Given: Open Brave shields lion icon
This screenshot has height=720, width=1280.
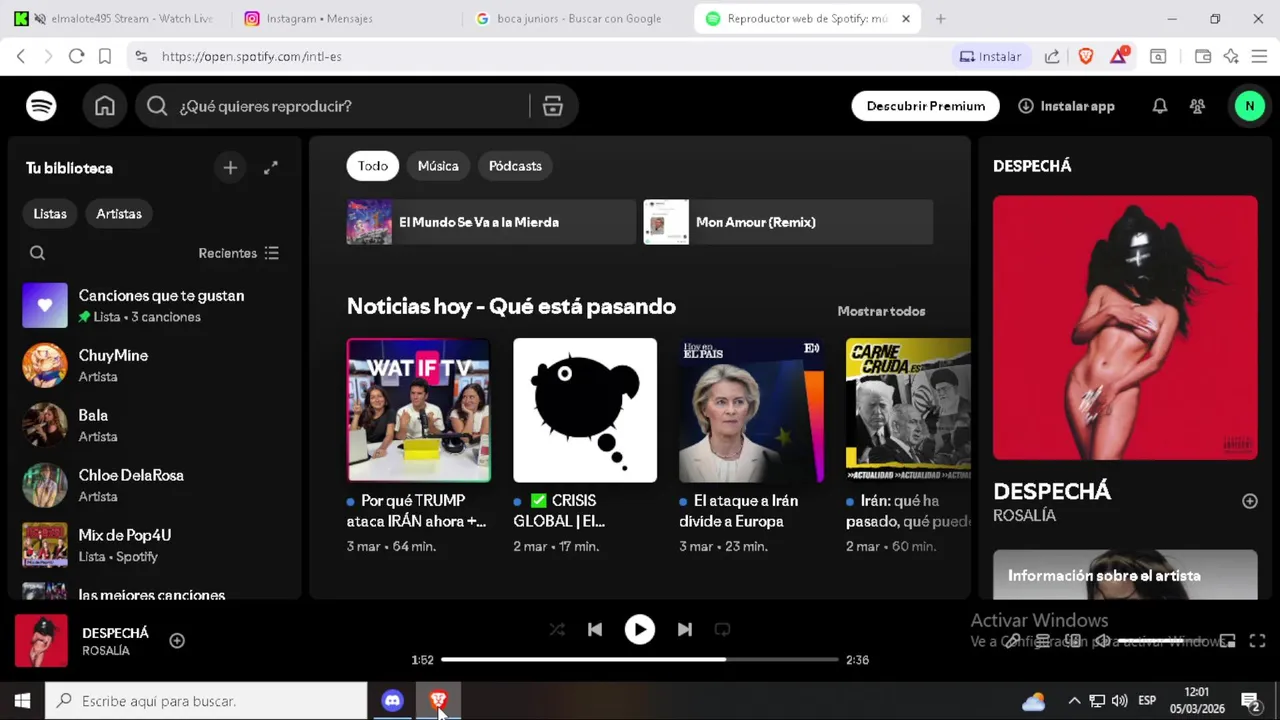Looking at the screenshot, I should pos(1086,56).
